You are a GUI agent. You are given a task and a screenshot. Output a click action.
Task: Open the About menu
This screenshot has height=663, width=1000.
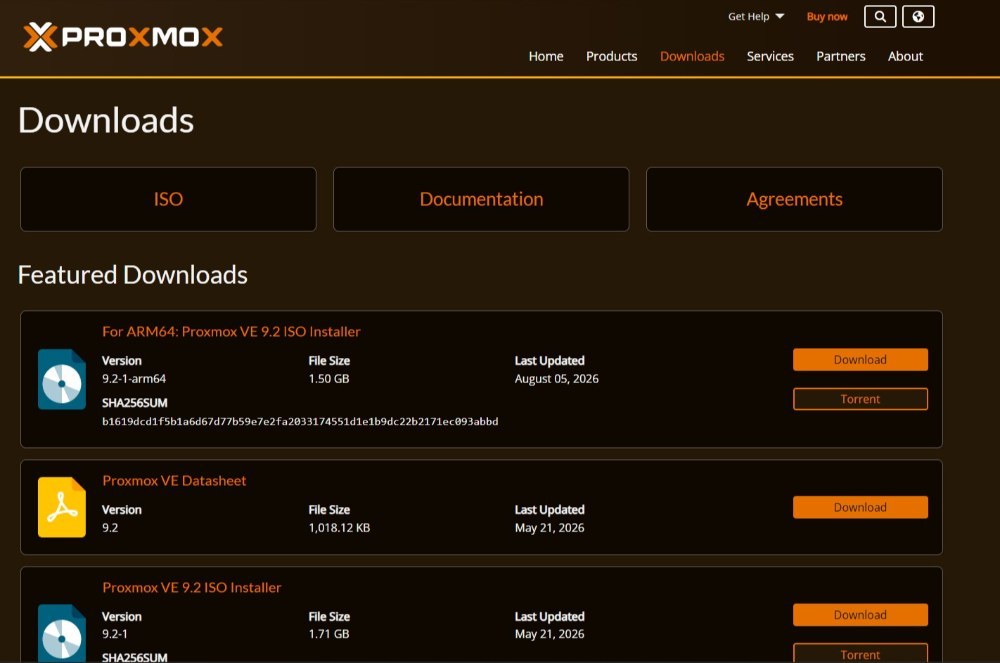pos(905,56)
